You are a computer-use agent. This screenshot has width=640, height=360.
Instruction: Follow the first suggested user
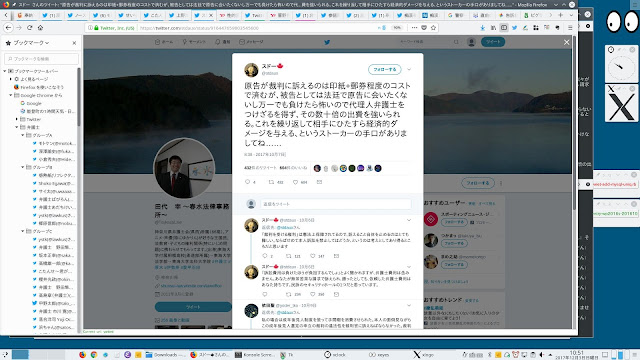[x=454, y=222]
